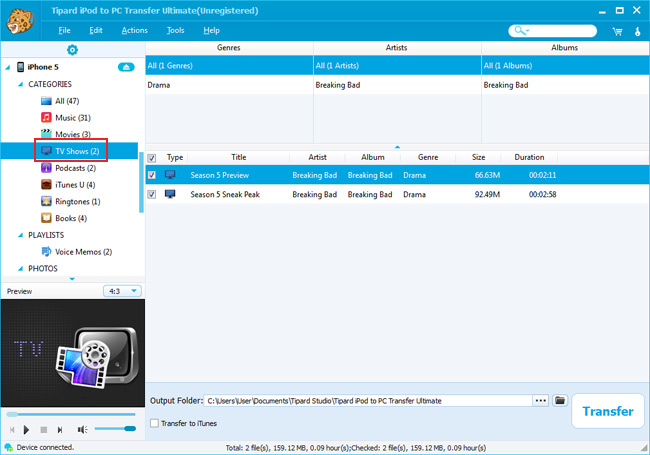Viewport: 650px width, 455px height.
Task: Browse output folder with the ellipsis button
Action: (541, 400)
